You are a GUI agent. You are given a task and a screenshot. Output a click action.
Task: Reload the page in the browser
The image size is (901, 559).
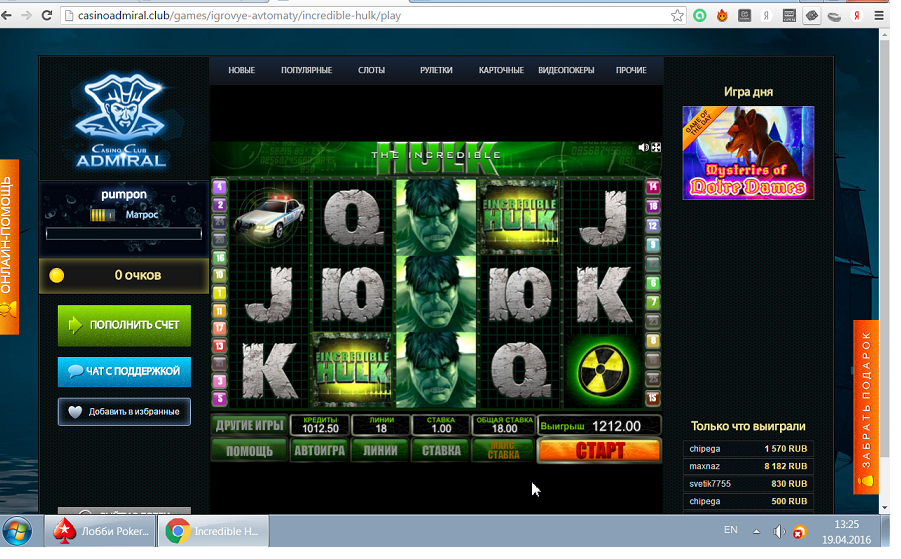[47, 16]
